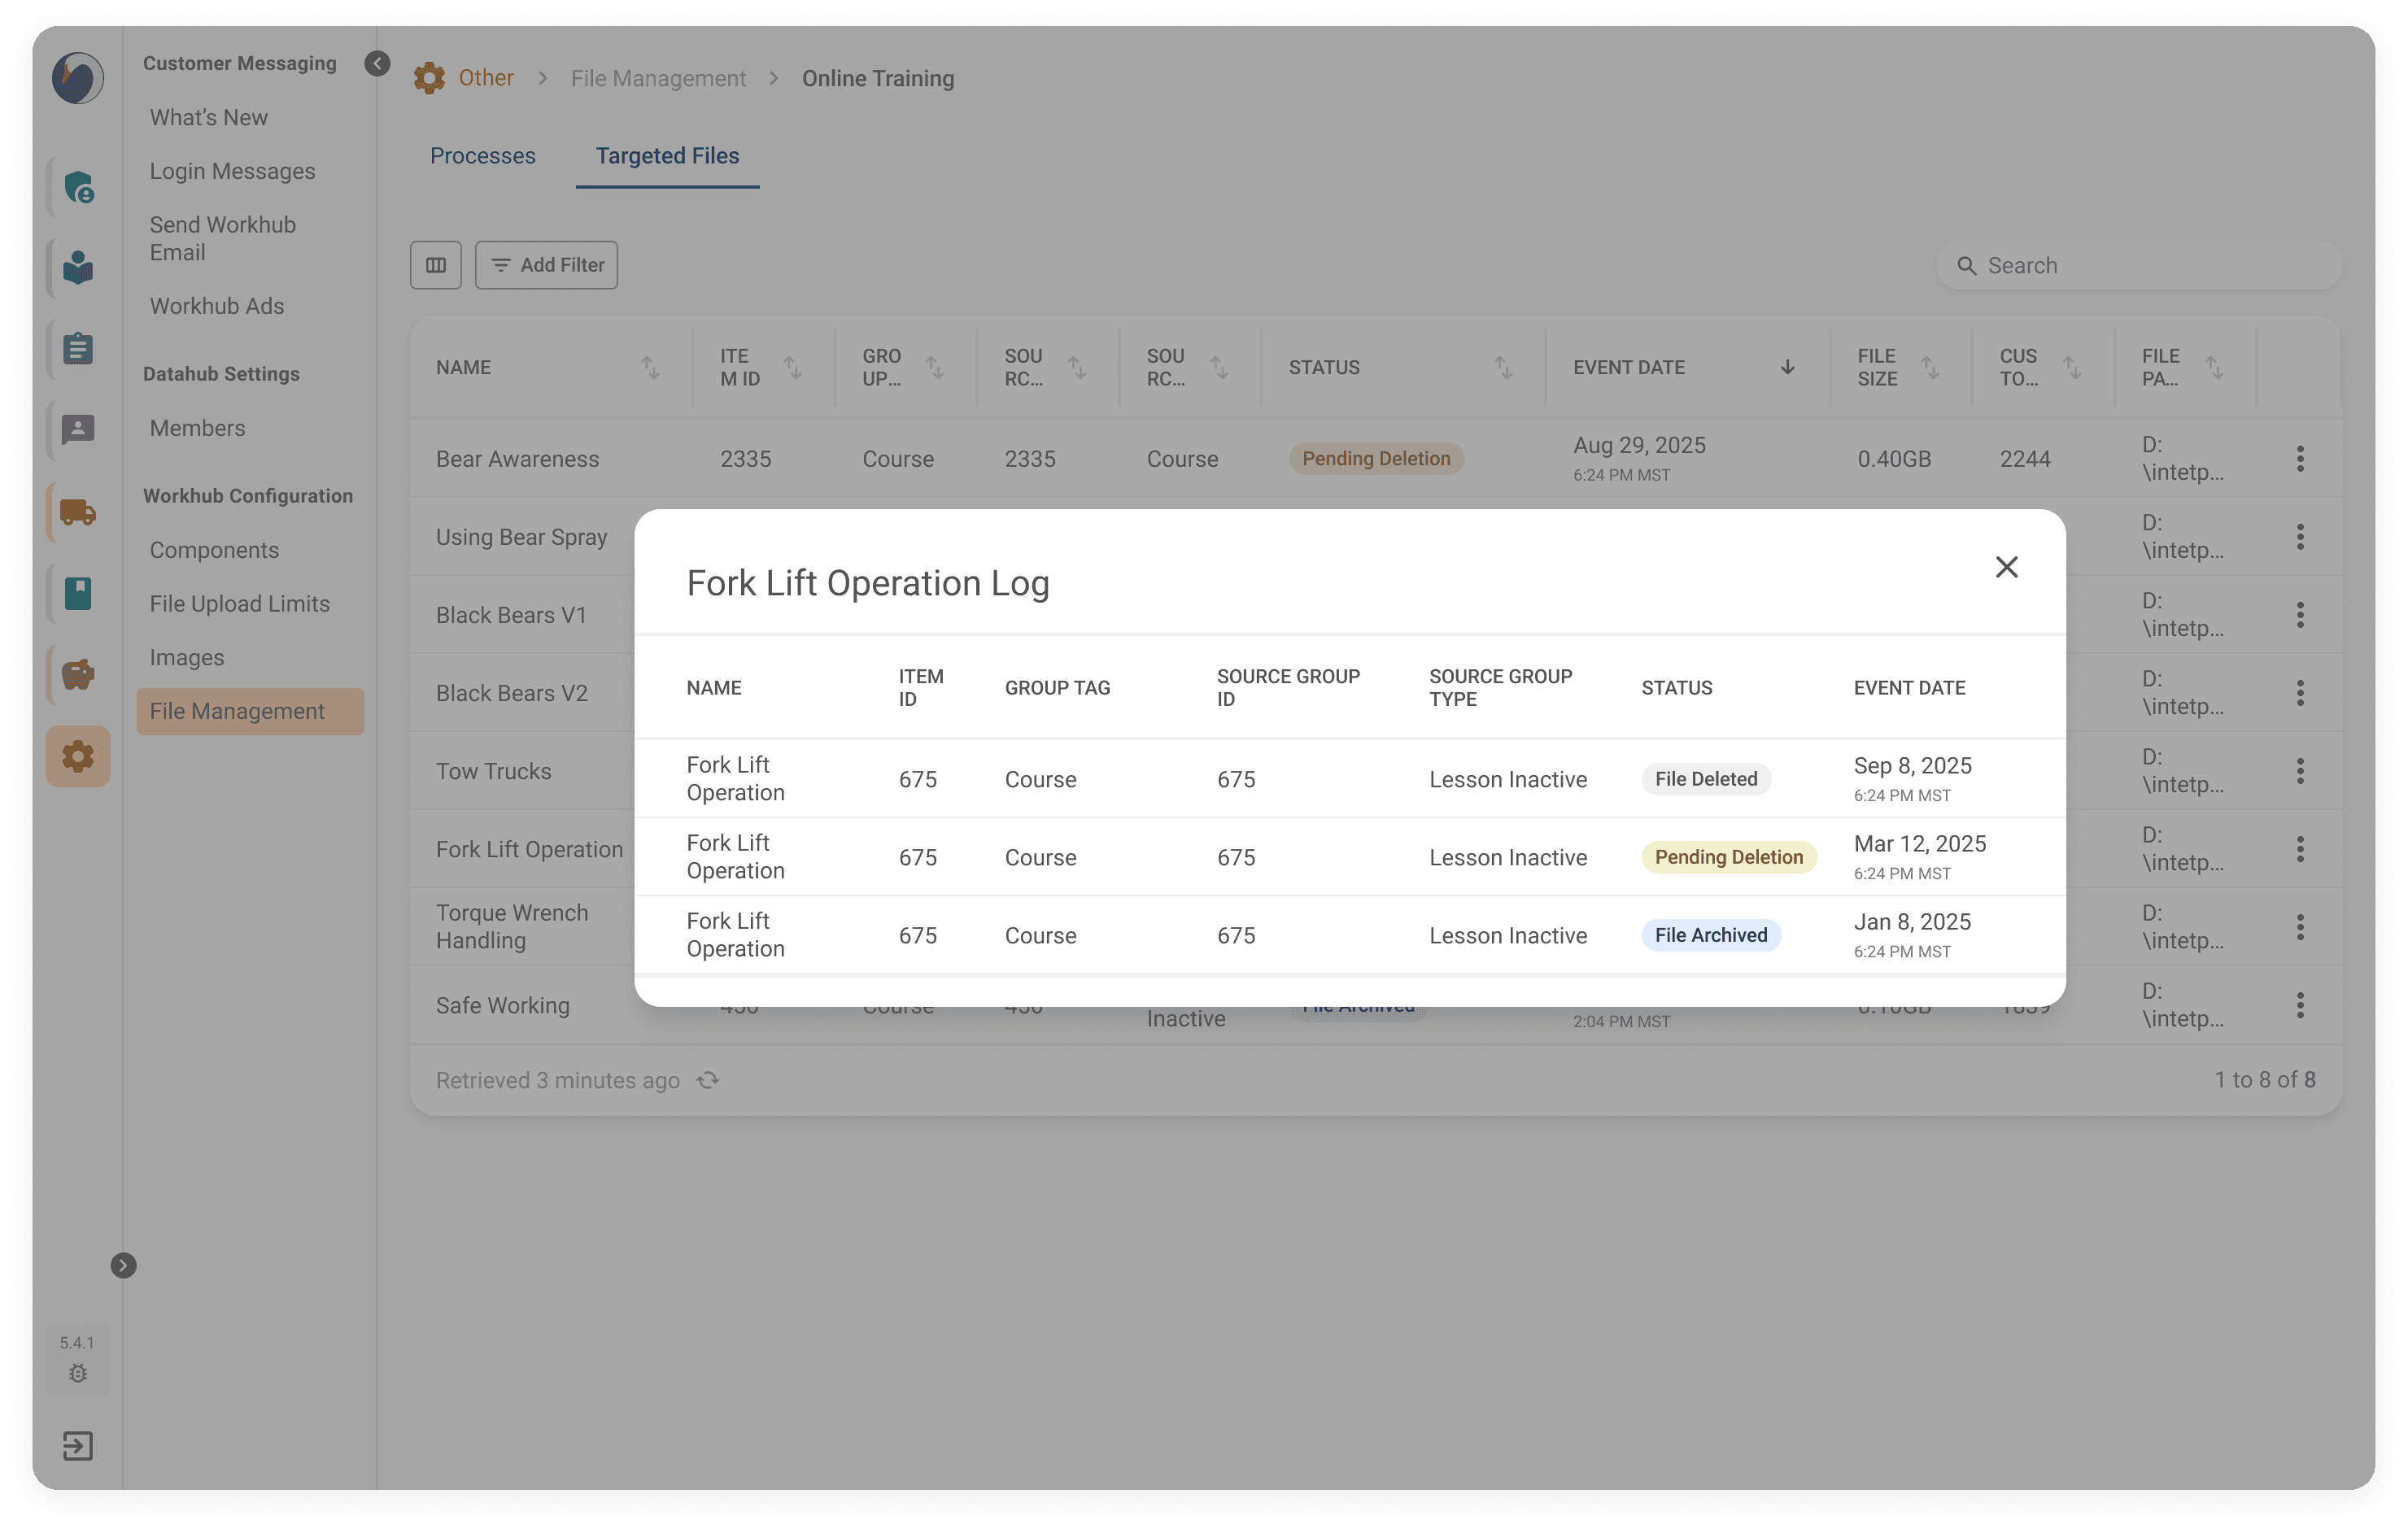Sort by Event Date column arrow
Screen dimensions: 2408x1529
1787,367
